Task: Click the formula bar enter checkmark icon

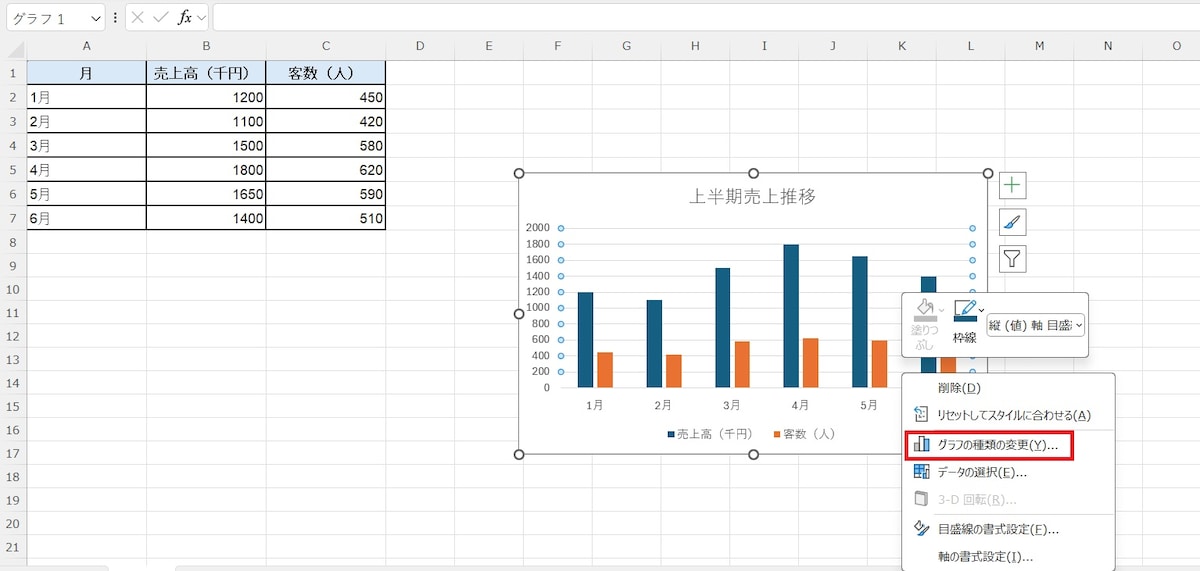Action: click(161, 18)
